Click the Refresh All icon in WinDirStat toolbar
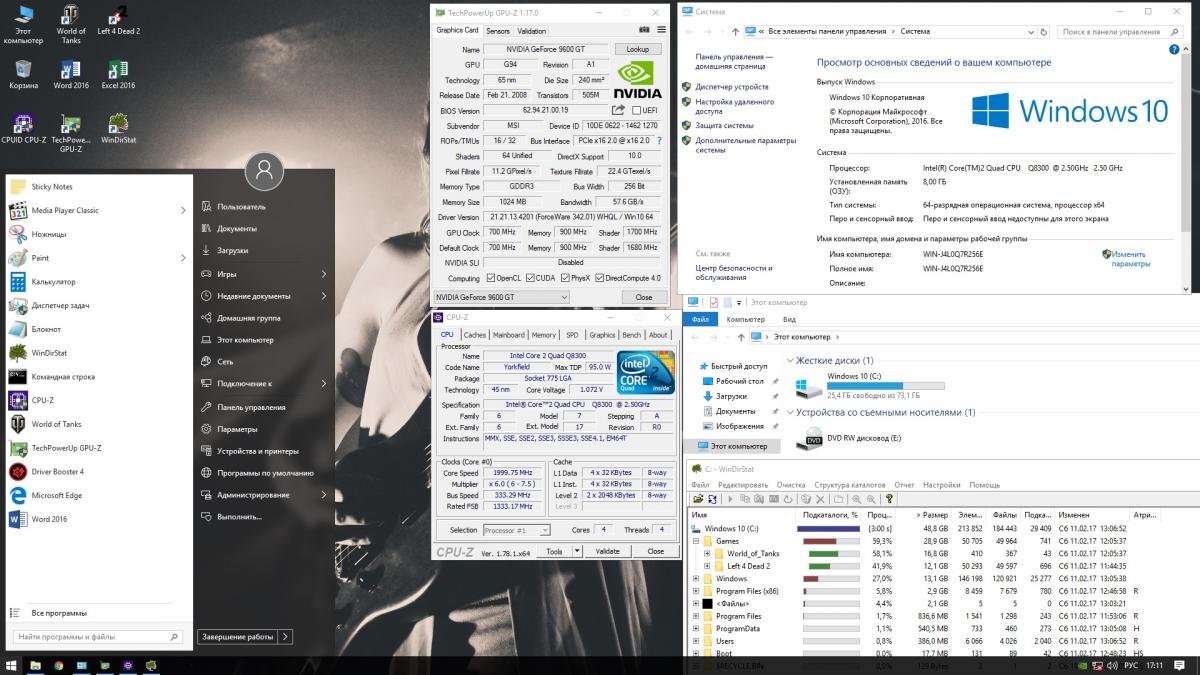The image size is (1200, 675). pos(712,498)
